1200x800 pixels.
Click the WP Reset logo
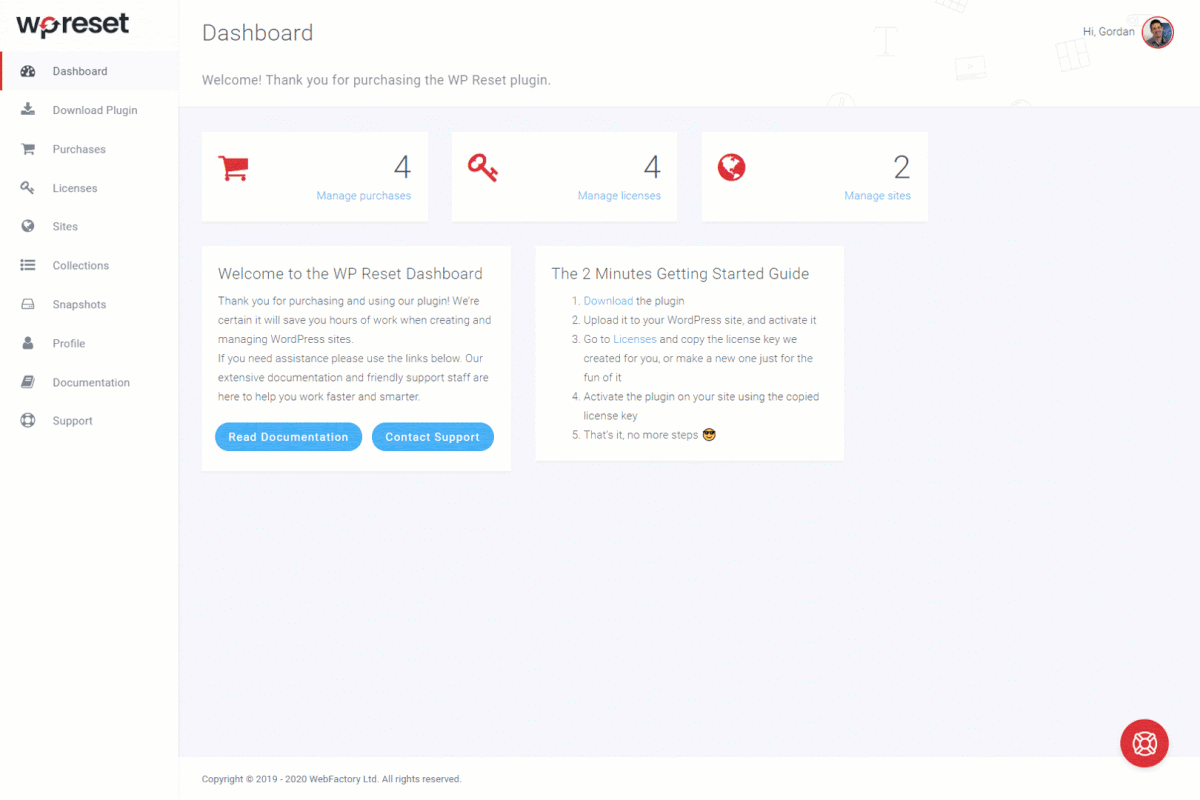(73, 25)
